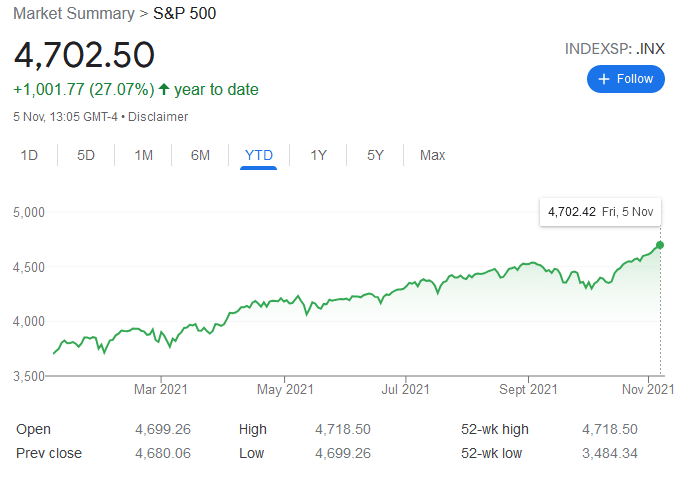Click the green up arrow icon

point(164,89)
